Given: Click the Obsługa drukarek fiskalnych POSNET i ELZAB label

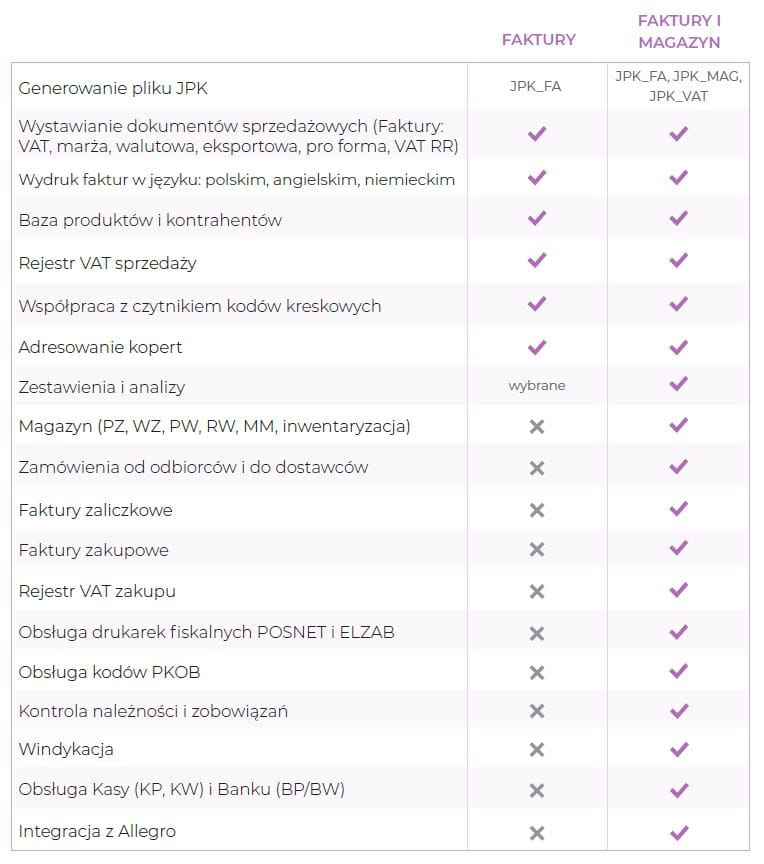Looking at the screenshot, I should (213, 632).
